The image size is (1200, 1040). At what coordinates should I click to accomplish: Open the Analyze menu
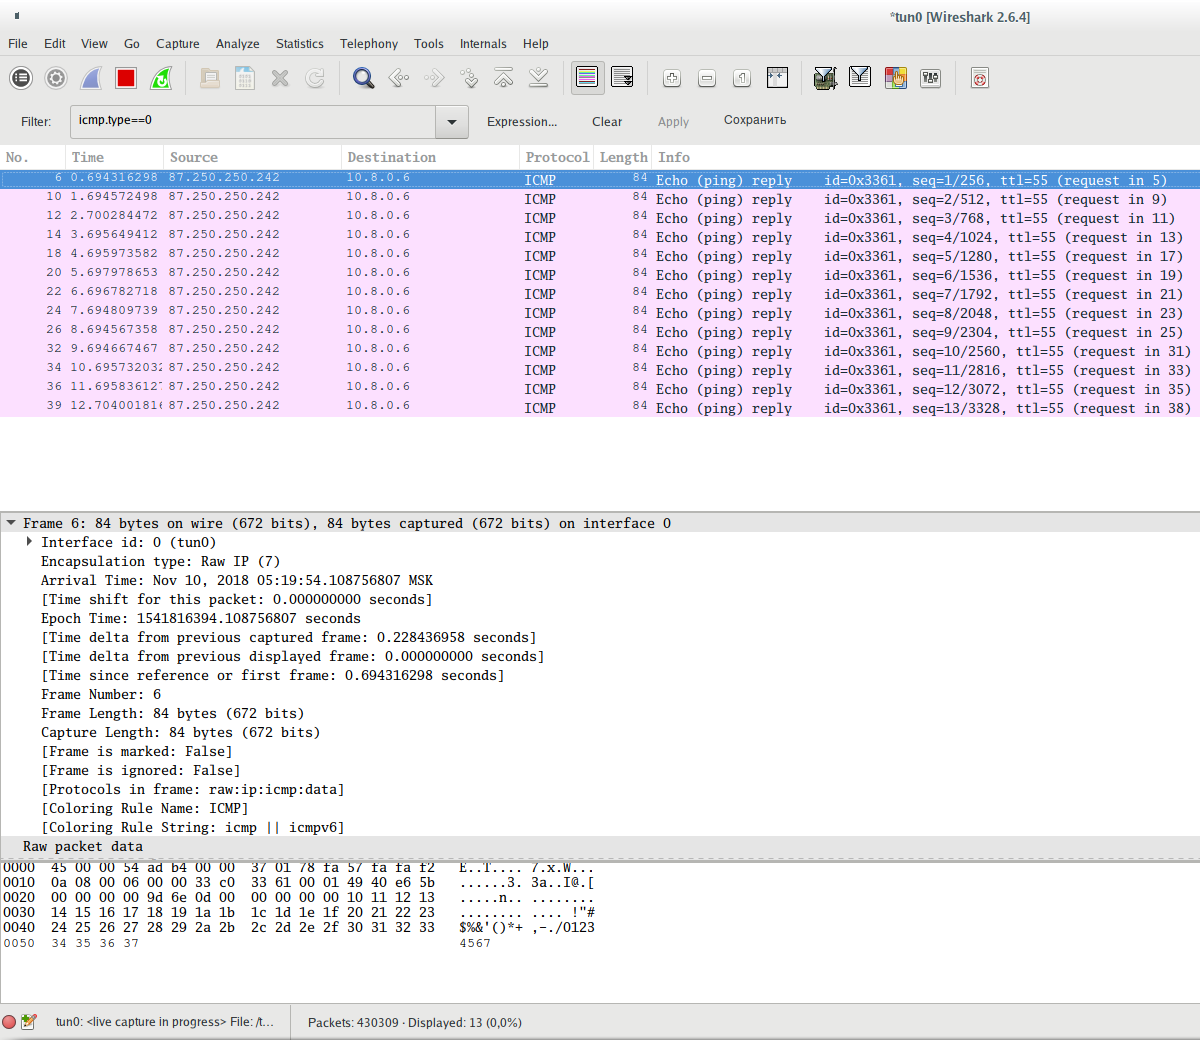click(238, 44)
